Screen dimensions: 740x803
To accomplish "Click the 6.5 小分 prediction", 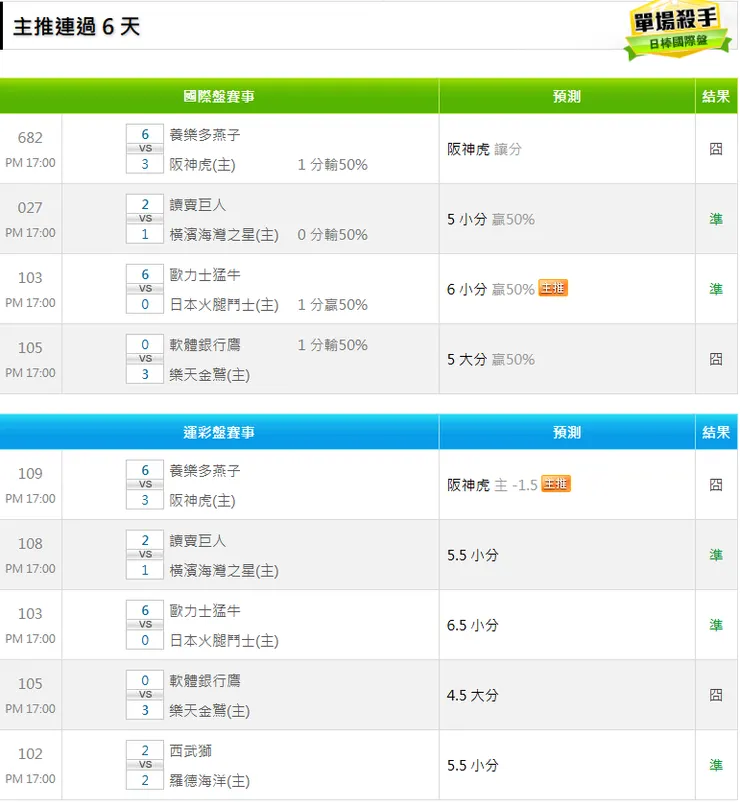I will (x=472, y=625).
